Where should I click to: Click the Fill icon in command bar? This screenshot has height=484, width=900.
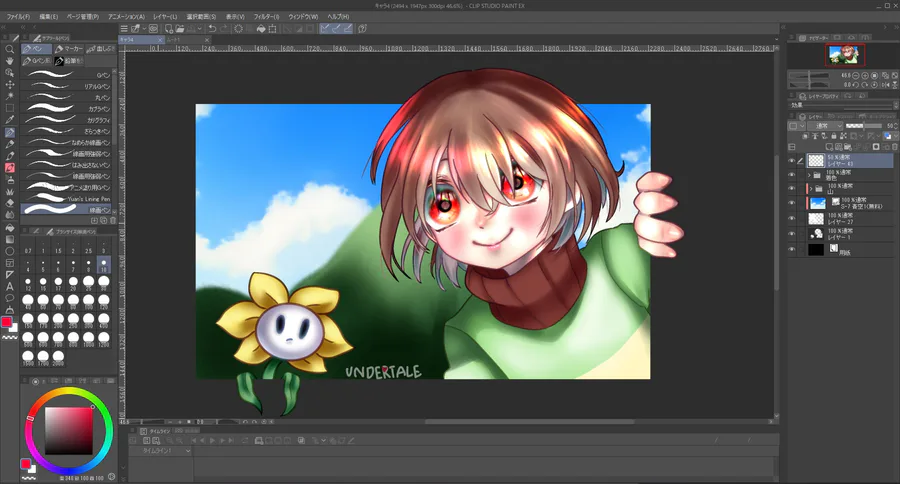tap(261, 28)
